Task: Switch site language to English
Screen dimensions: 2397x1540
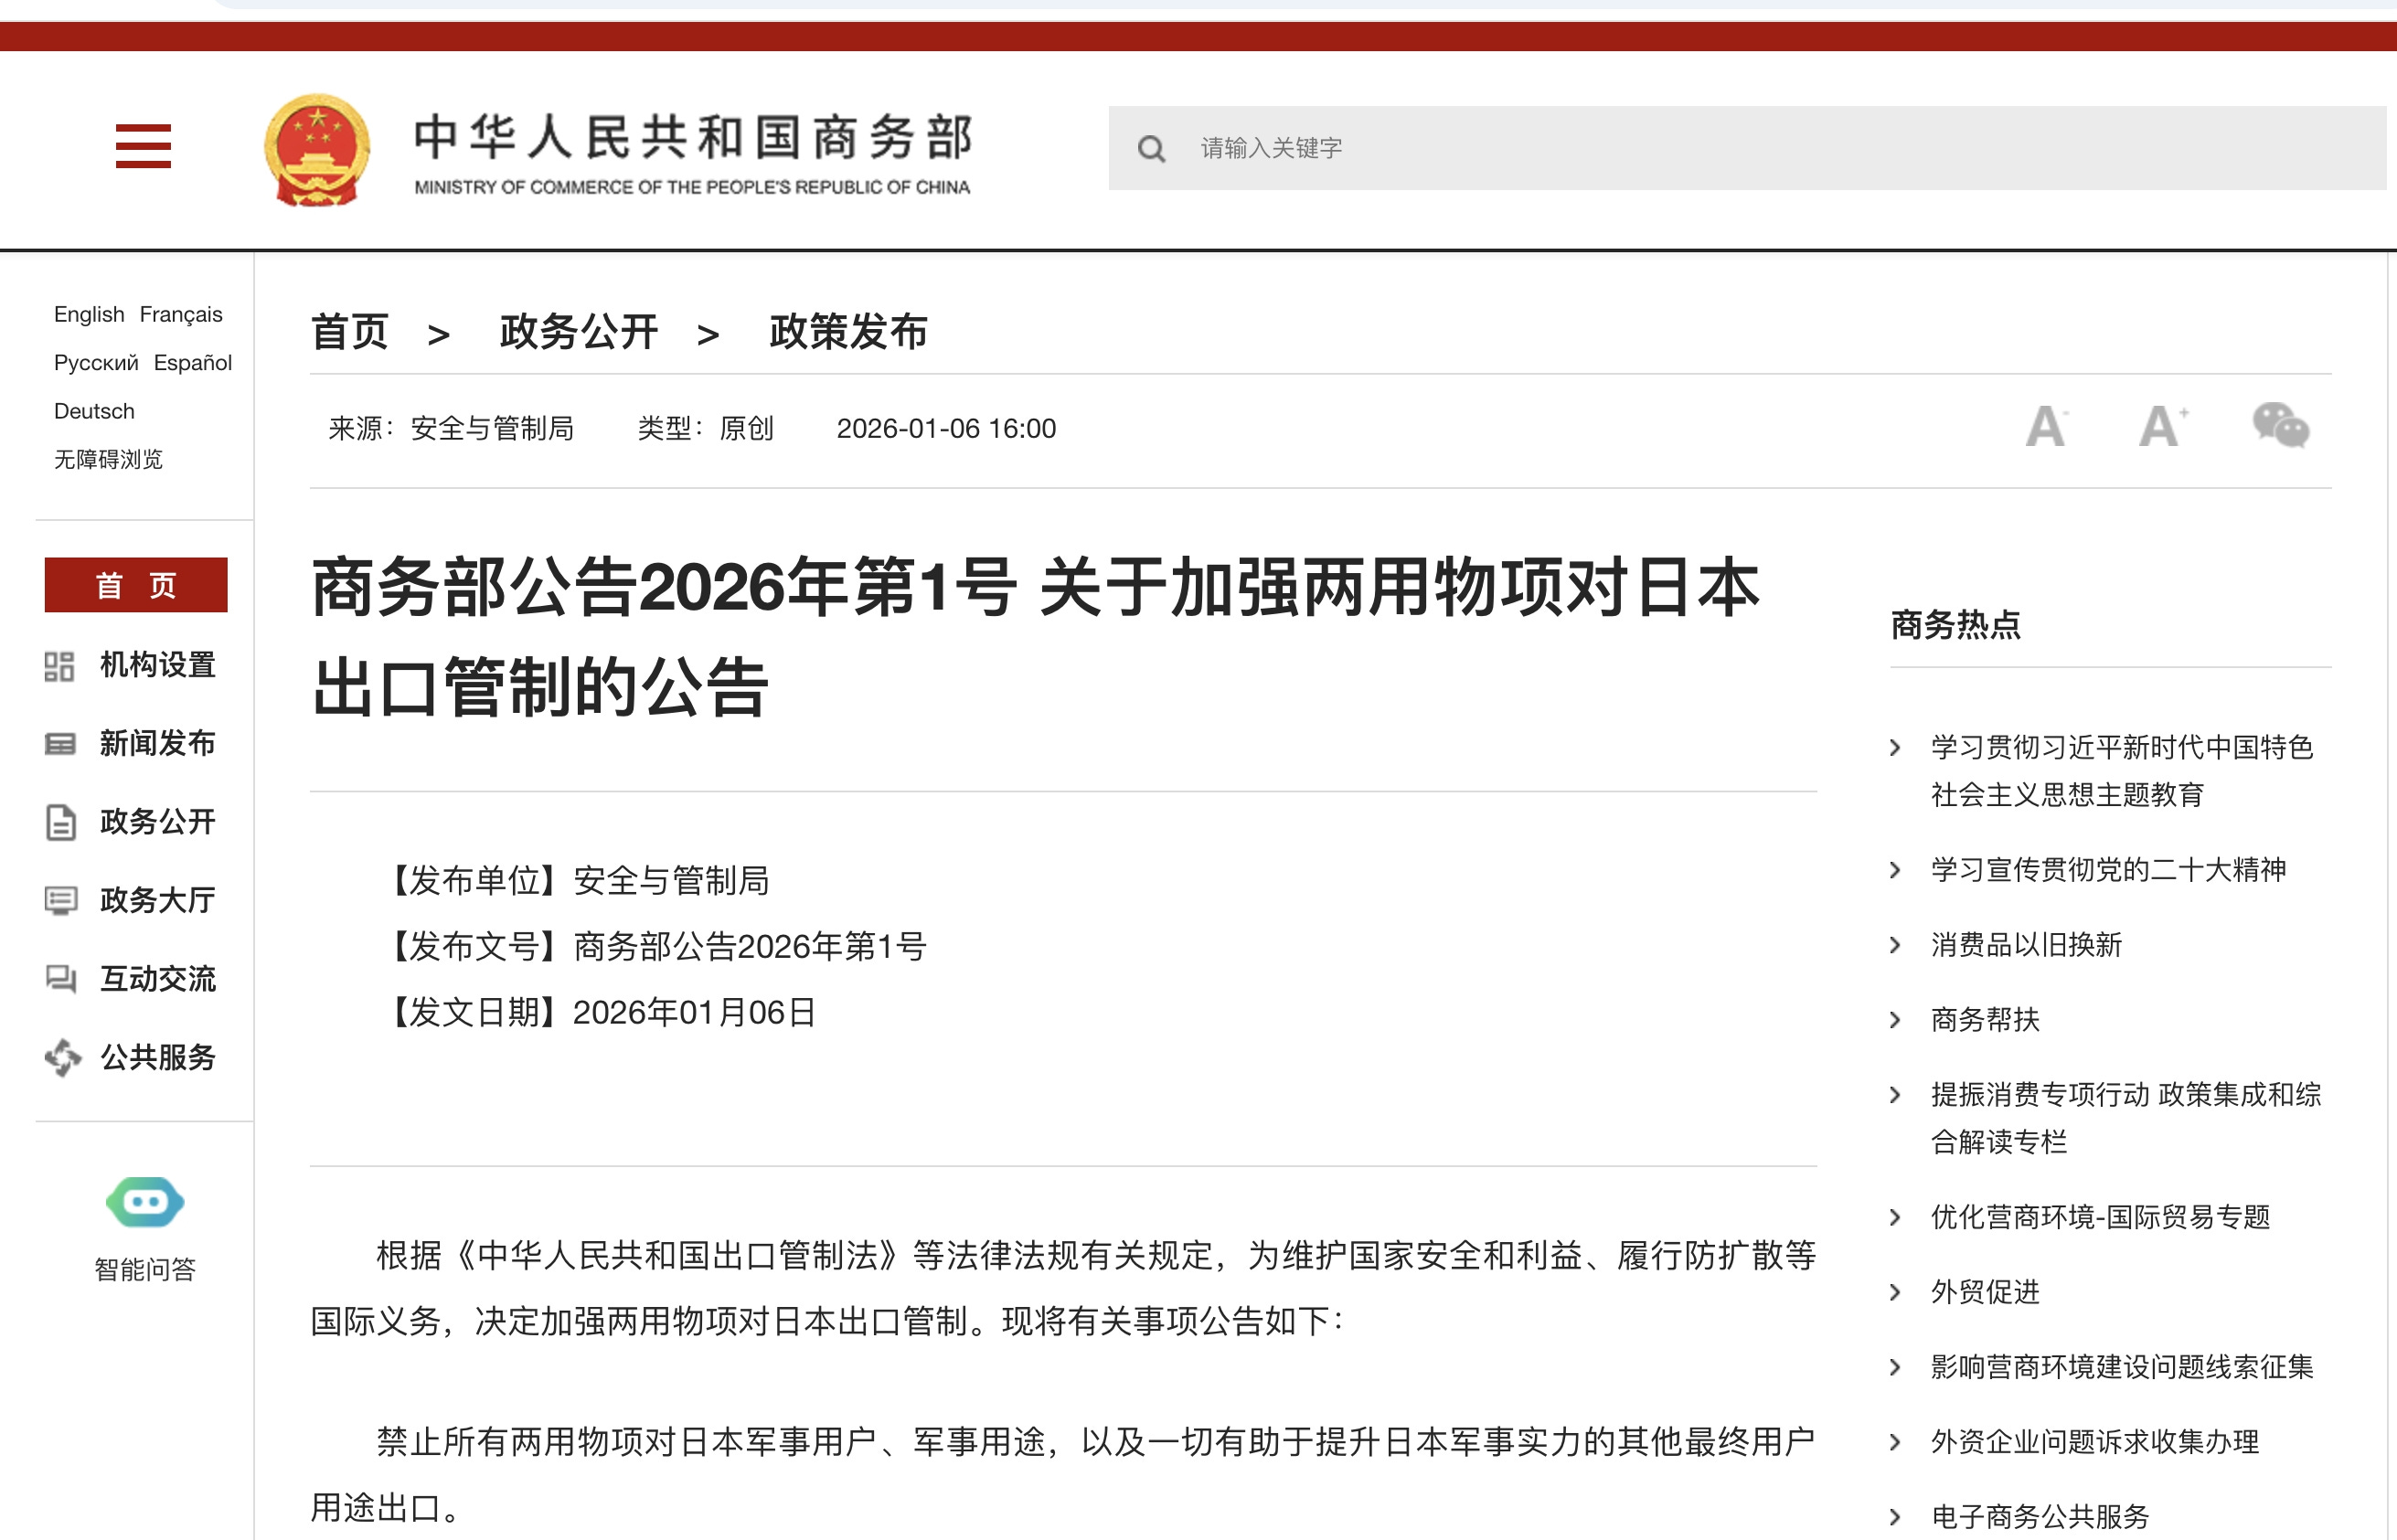Action: tap(89, 314)
